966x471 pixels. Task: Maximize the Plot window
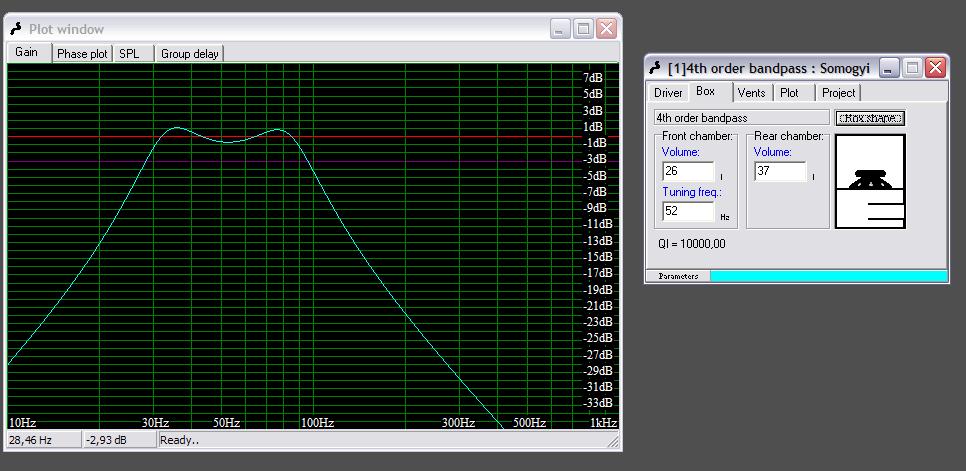click(x=583, y=29)
